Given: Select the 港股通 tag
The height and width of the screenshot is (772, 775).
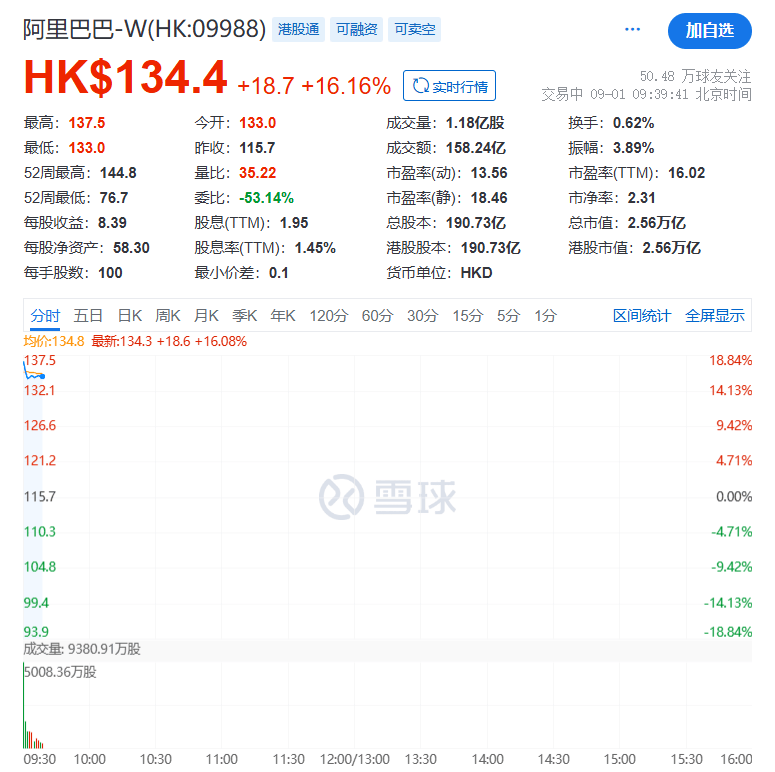Looking at the screenshot, I should [x=298, y=30].
